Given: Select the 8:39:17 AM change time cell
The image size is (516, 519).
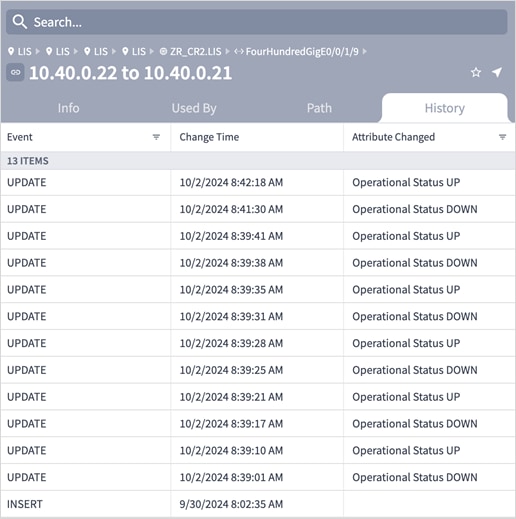Looking at the screenshot, I should pyautogui.click(x=257, y=424).
